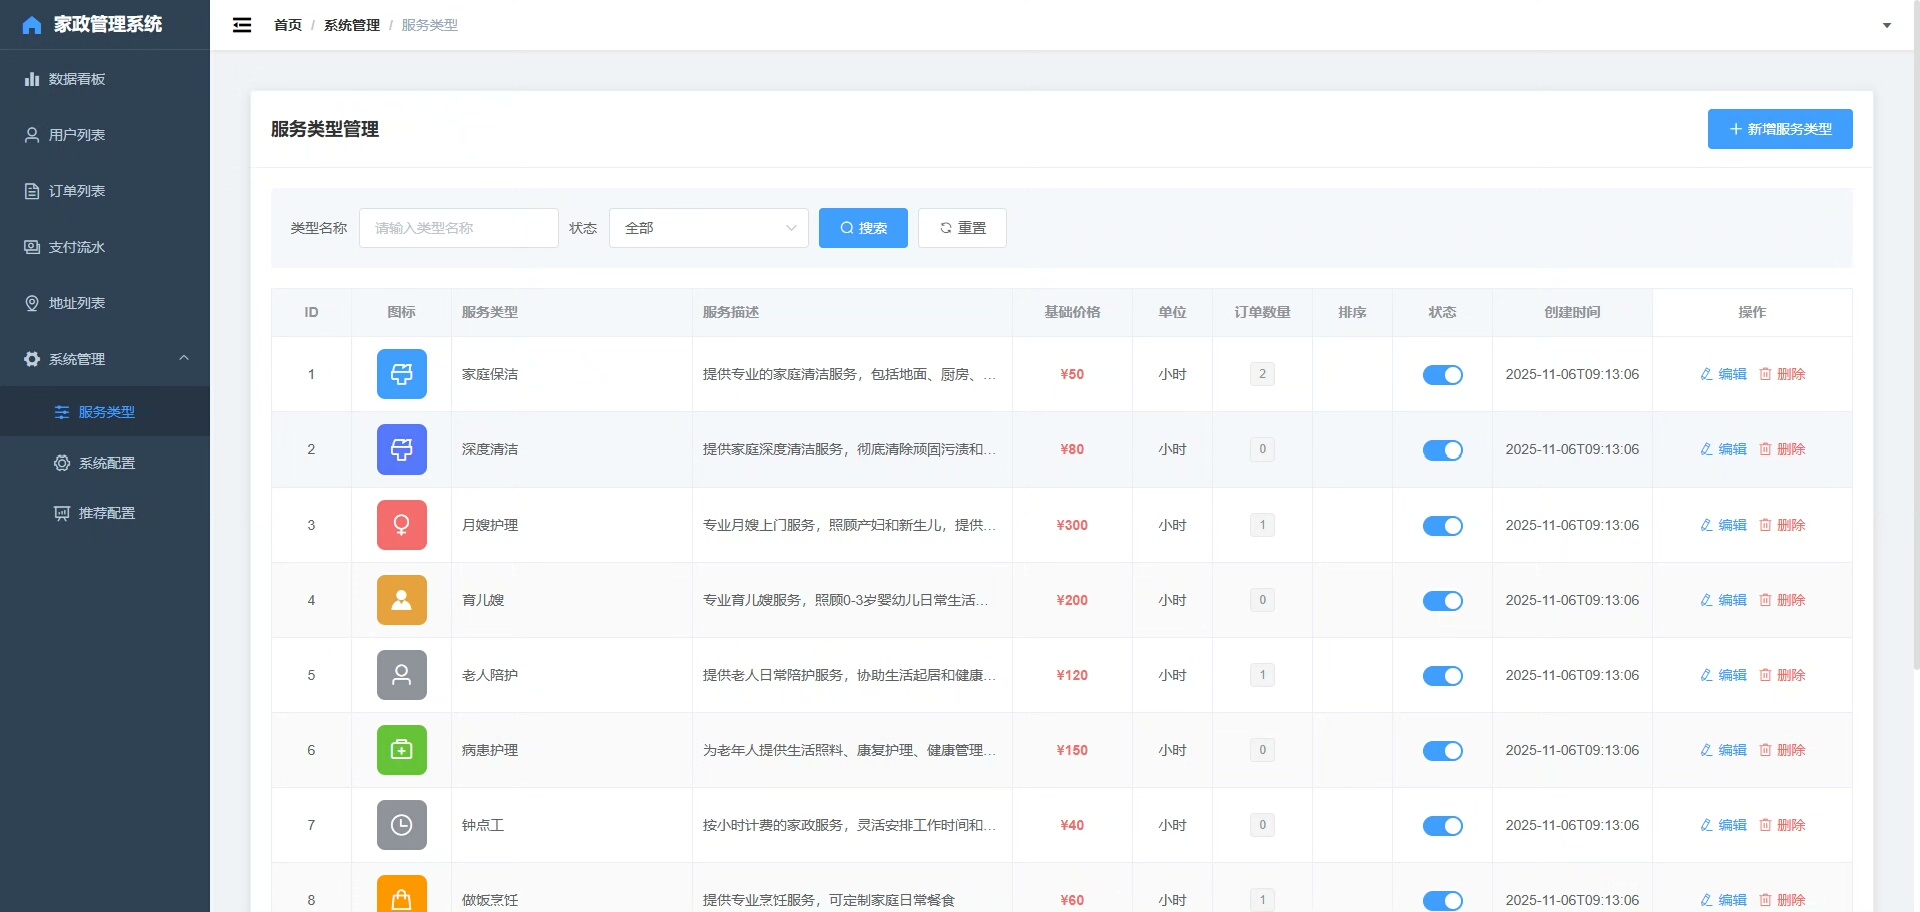Focus the 类型名称 input field
Image resolution: width=1920 pixels, height=912 pixels.
click(x=458, y=228)
